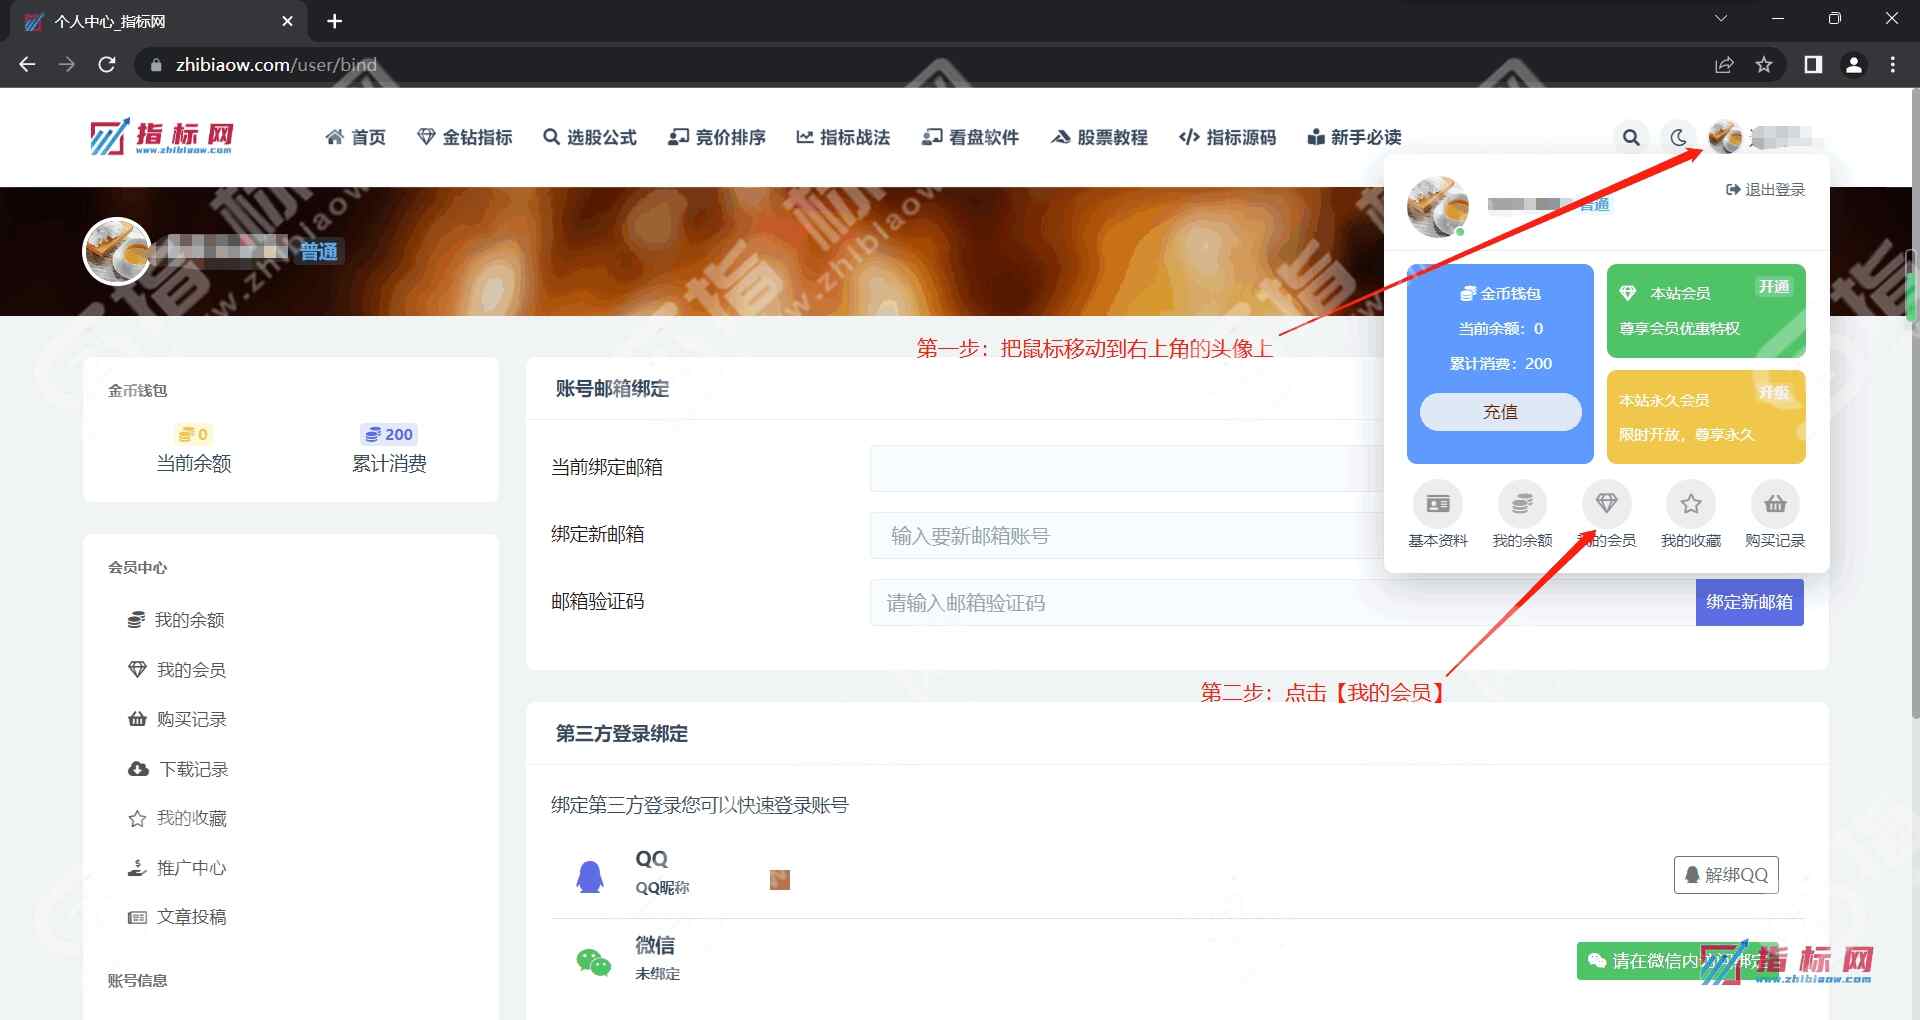Image resolution: width=1920 pixels, height=1020 pixels.
Task: Click the 绑定新邮箱 confirm button
Action: [1749, 602]
